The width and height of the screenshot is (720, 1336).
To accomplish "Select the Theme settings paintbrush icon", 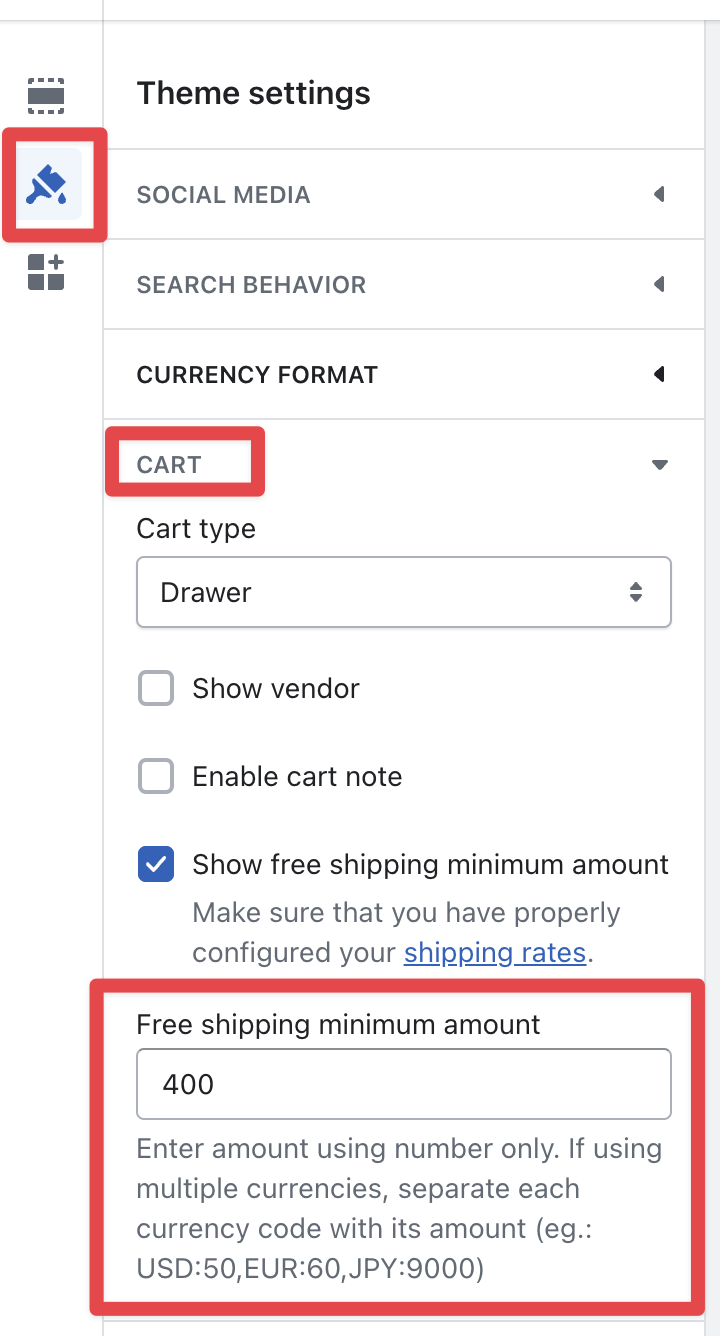I will click(47, 184).
